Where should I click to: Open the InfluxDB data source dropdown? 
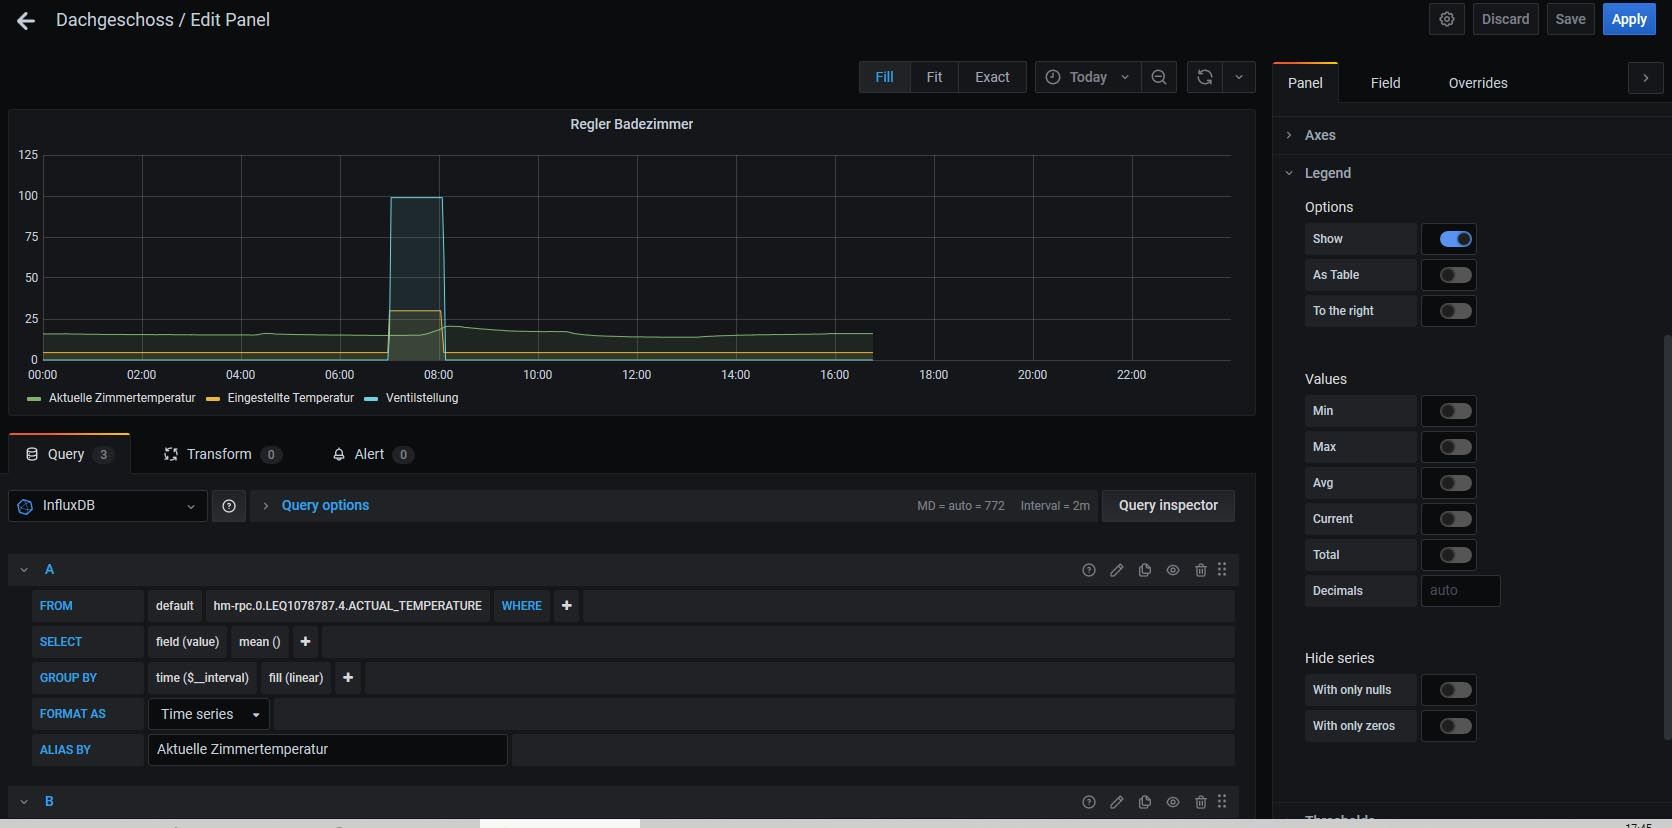[108, 506]
